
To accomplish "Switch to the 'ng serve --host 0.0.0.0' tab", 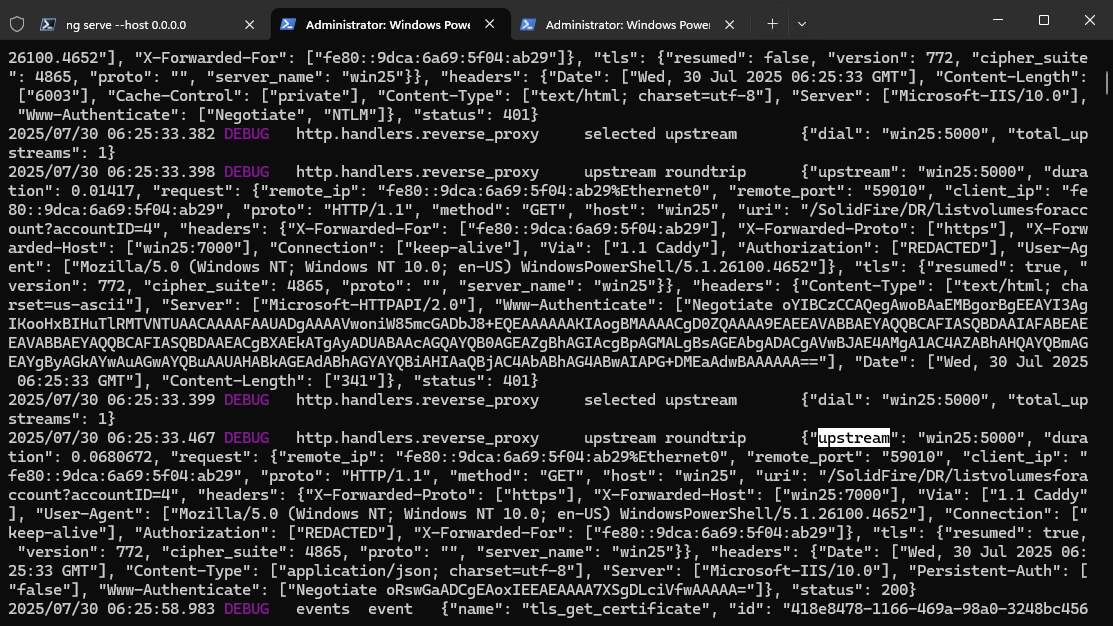I will pyautogui.click(x=147, y=24).
